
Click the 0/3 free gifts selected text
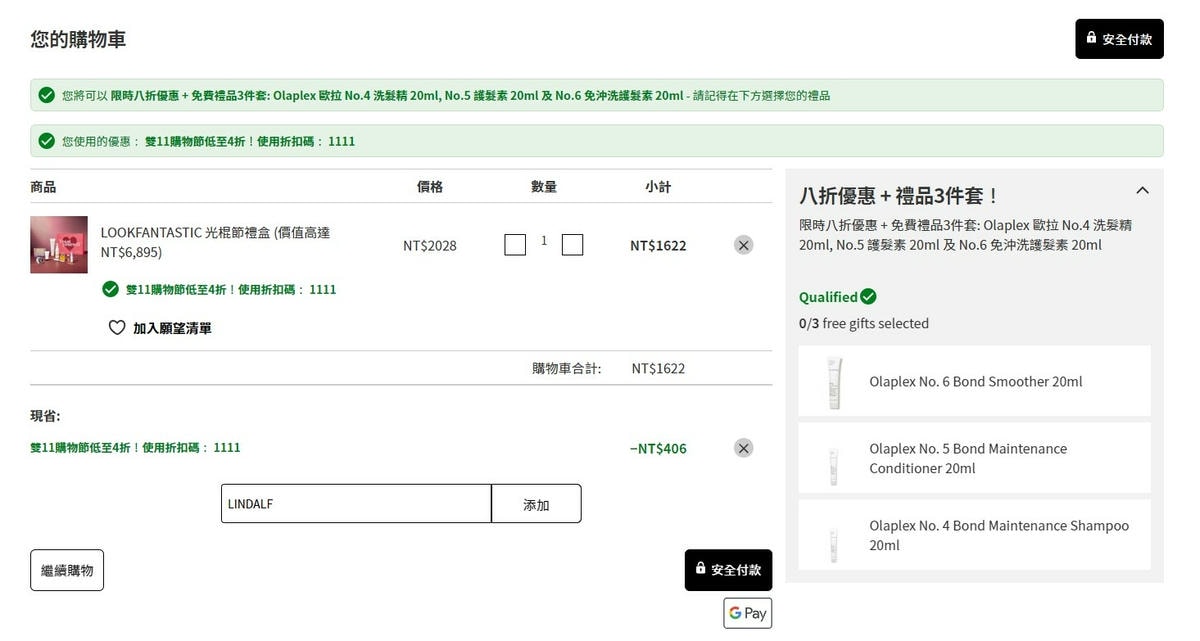click(864, 323)
